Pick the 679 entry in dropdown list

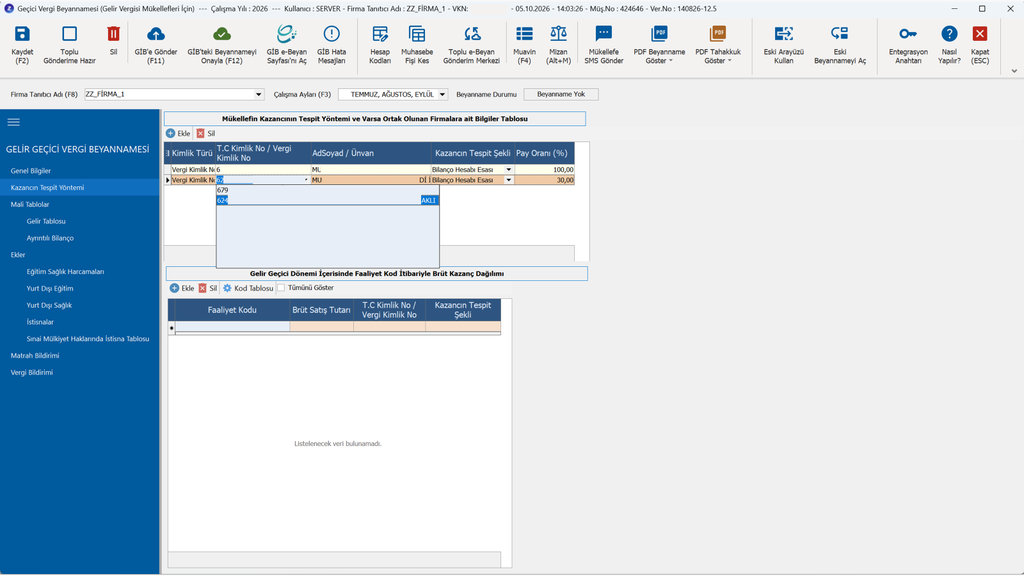(328, 191)
